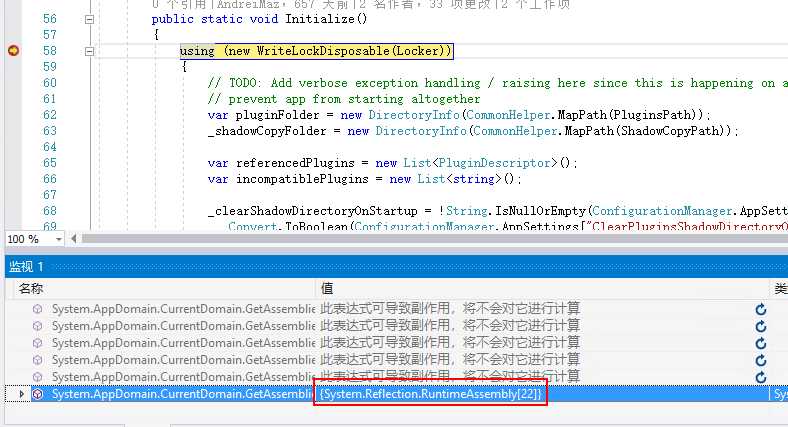
Task: Click the 值 column header
Action: 327,288
